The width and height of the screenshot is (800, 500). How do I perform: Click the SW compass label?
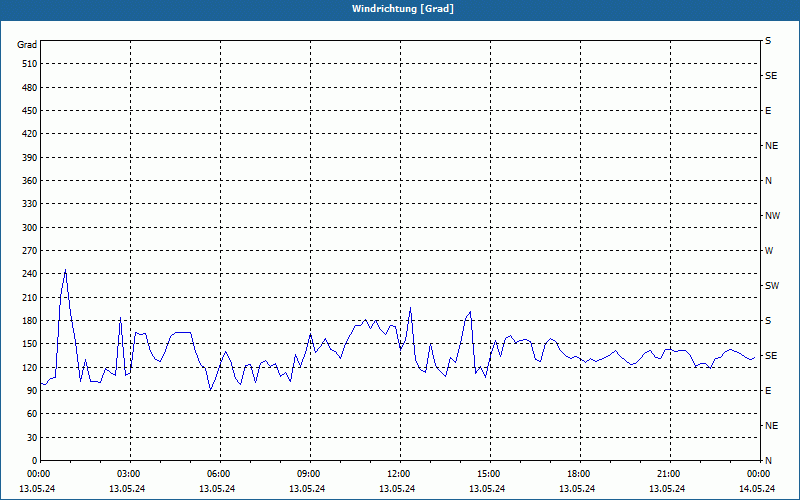coord(772,286)
